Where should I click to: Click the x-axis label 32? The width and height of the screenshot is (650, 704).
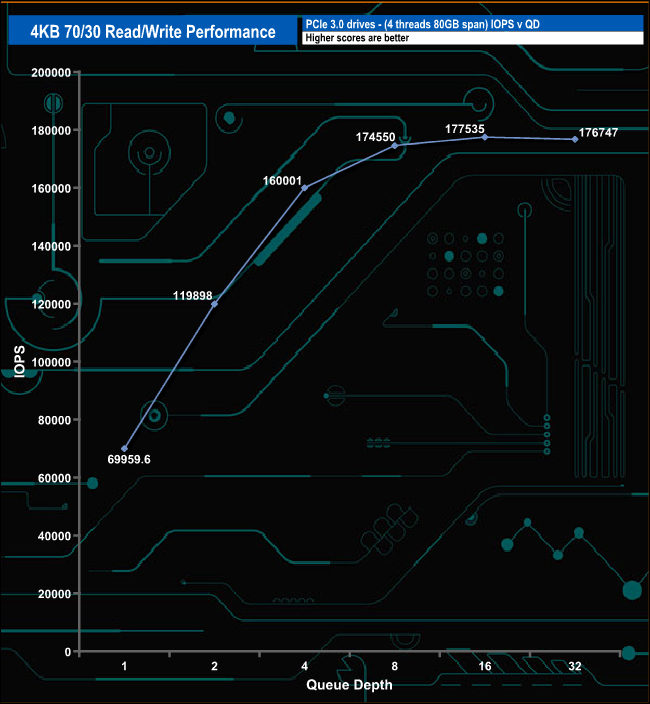pyautogui.click(x=575, y=666)
